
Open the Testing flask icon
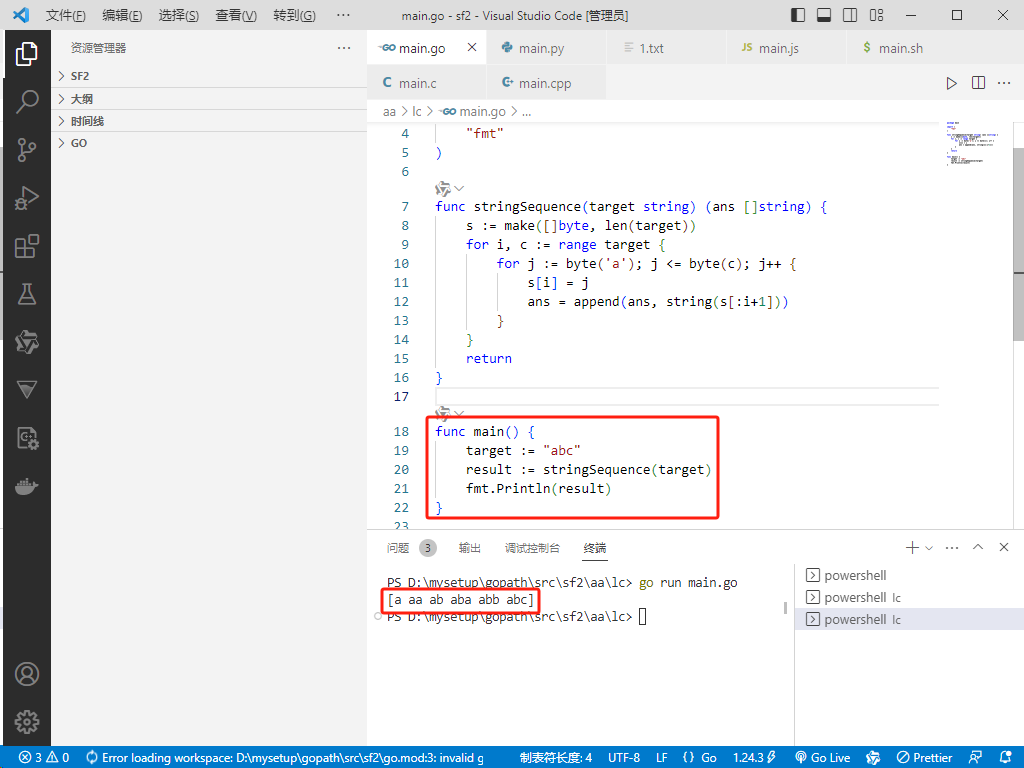[x=27, y=294]
